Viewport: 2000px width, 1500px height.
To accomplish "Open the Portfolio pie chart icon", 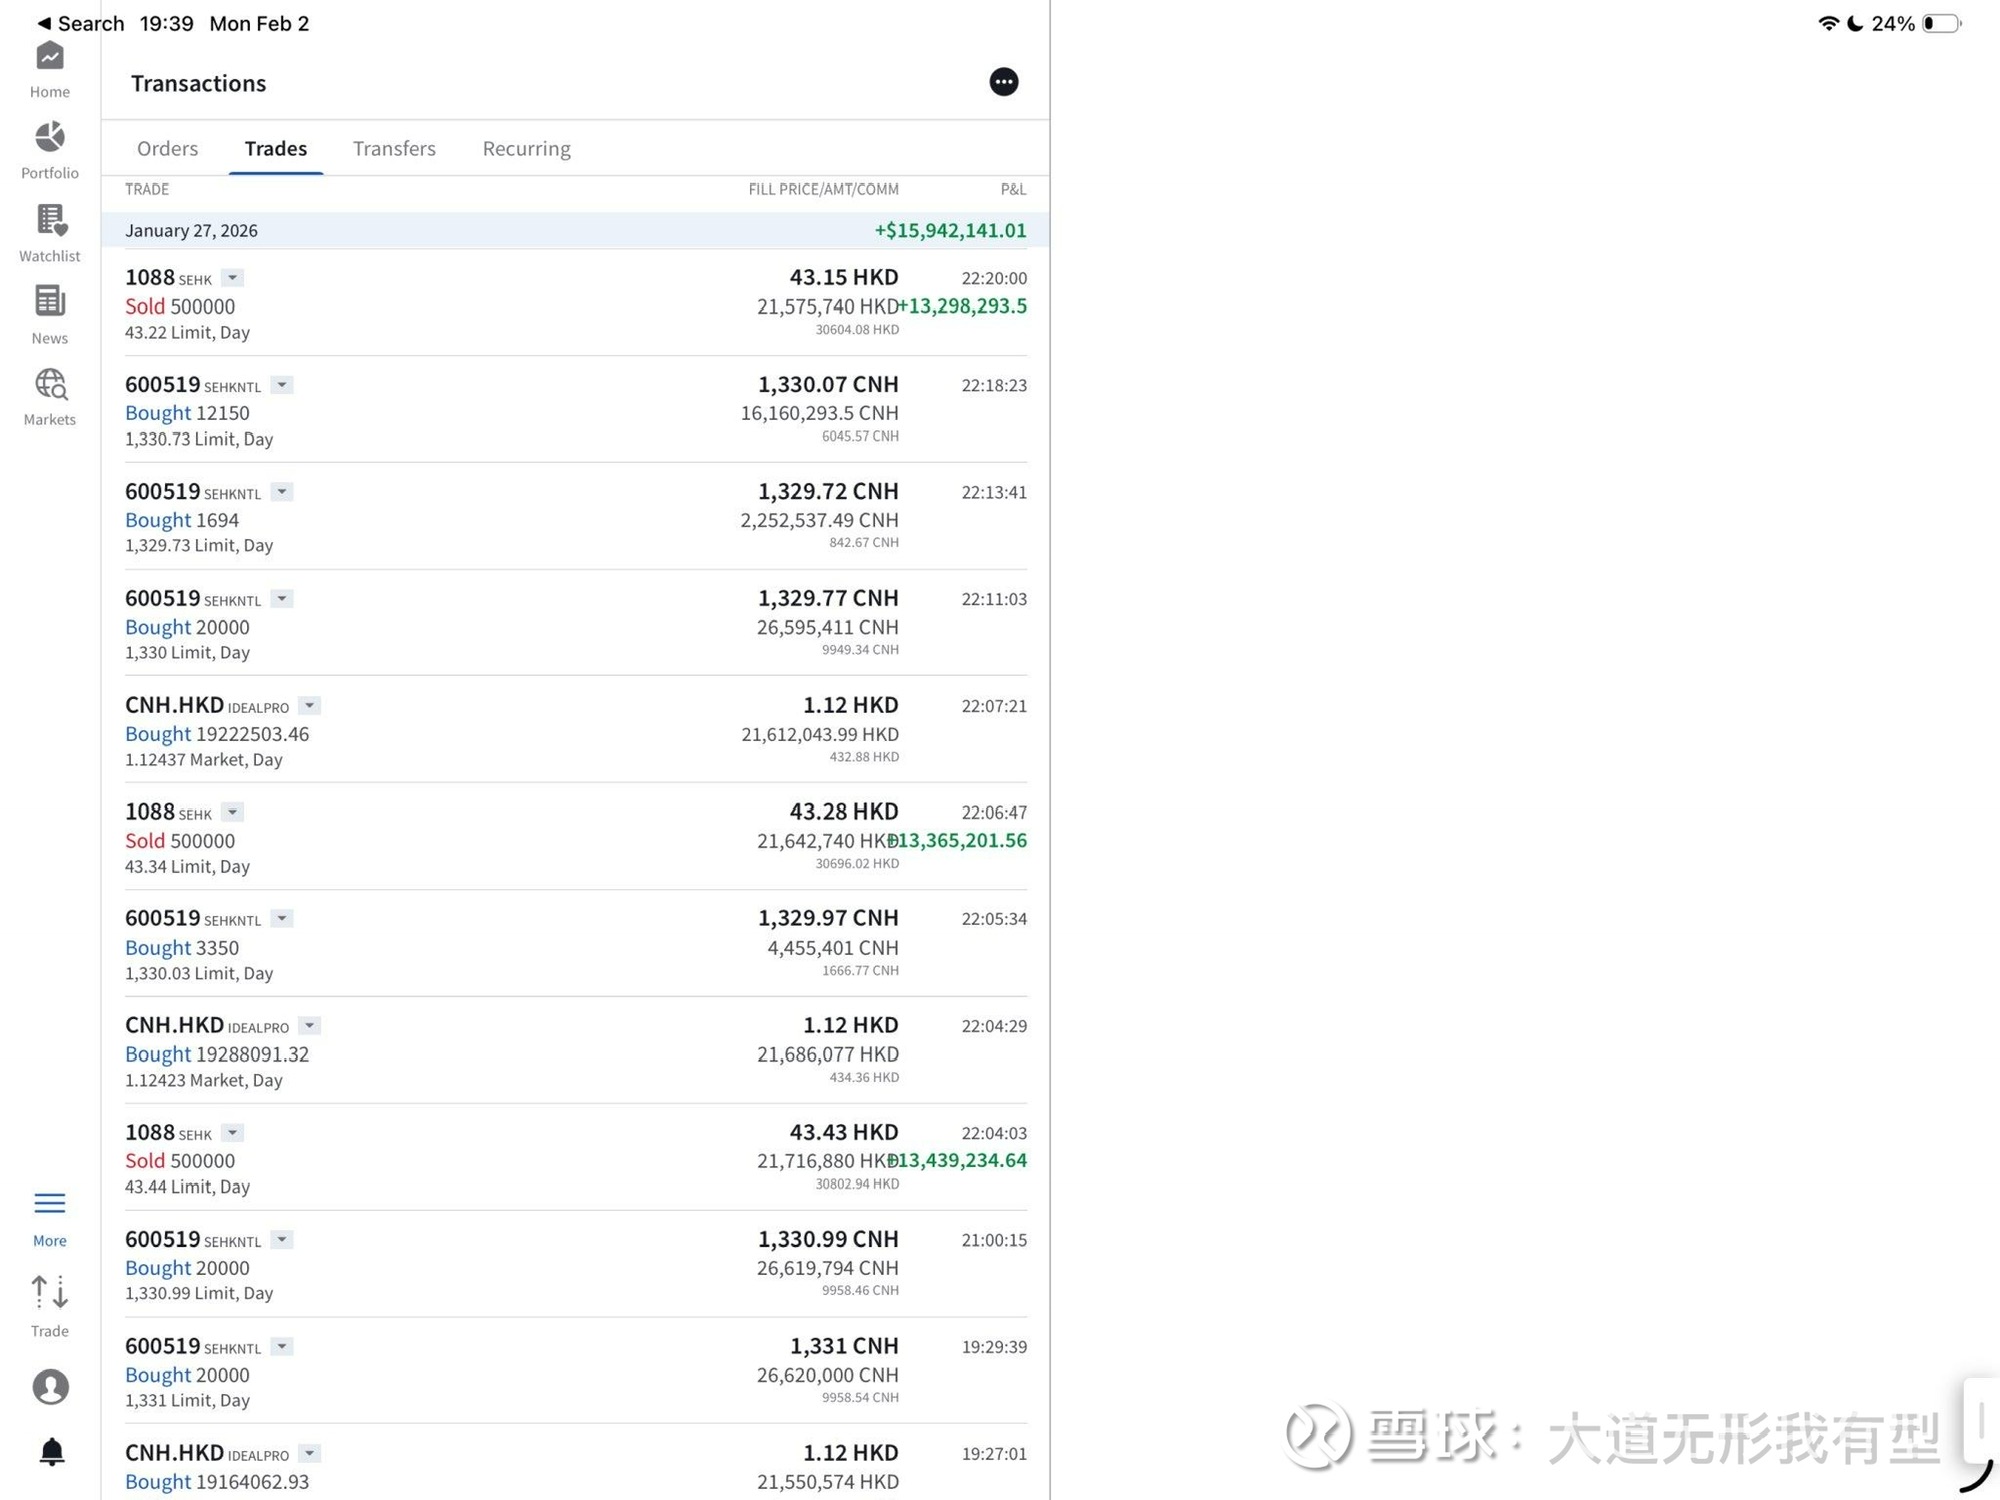I will [49, 150].
